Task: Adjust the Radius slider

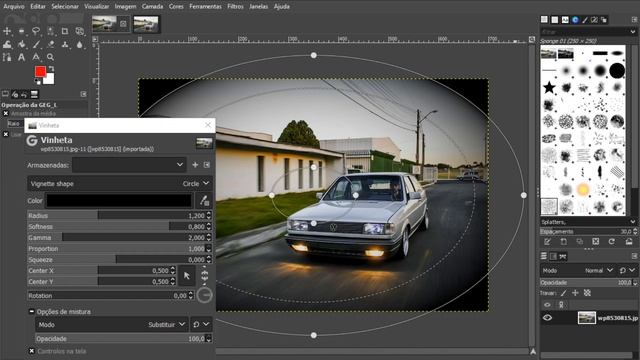Action: [x=119, y=216]
